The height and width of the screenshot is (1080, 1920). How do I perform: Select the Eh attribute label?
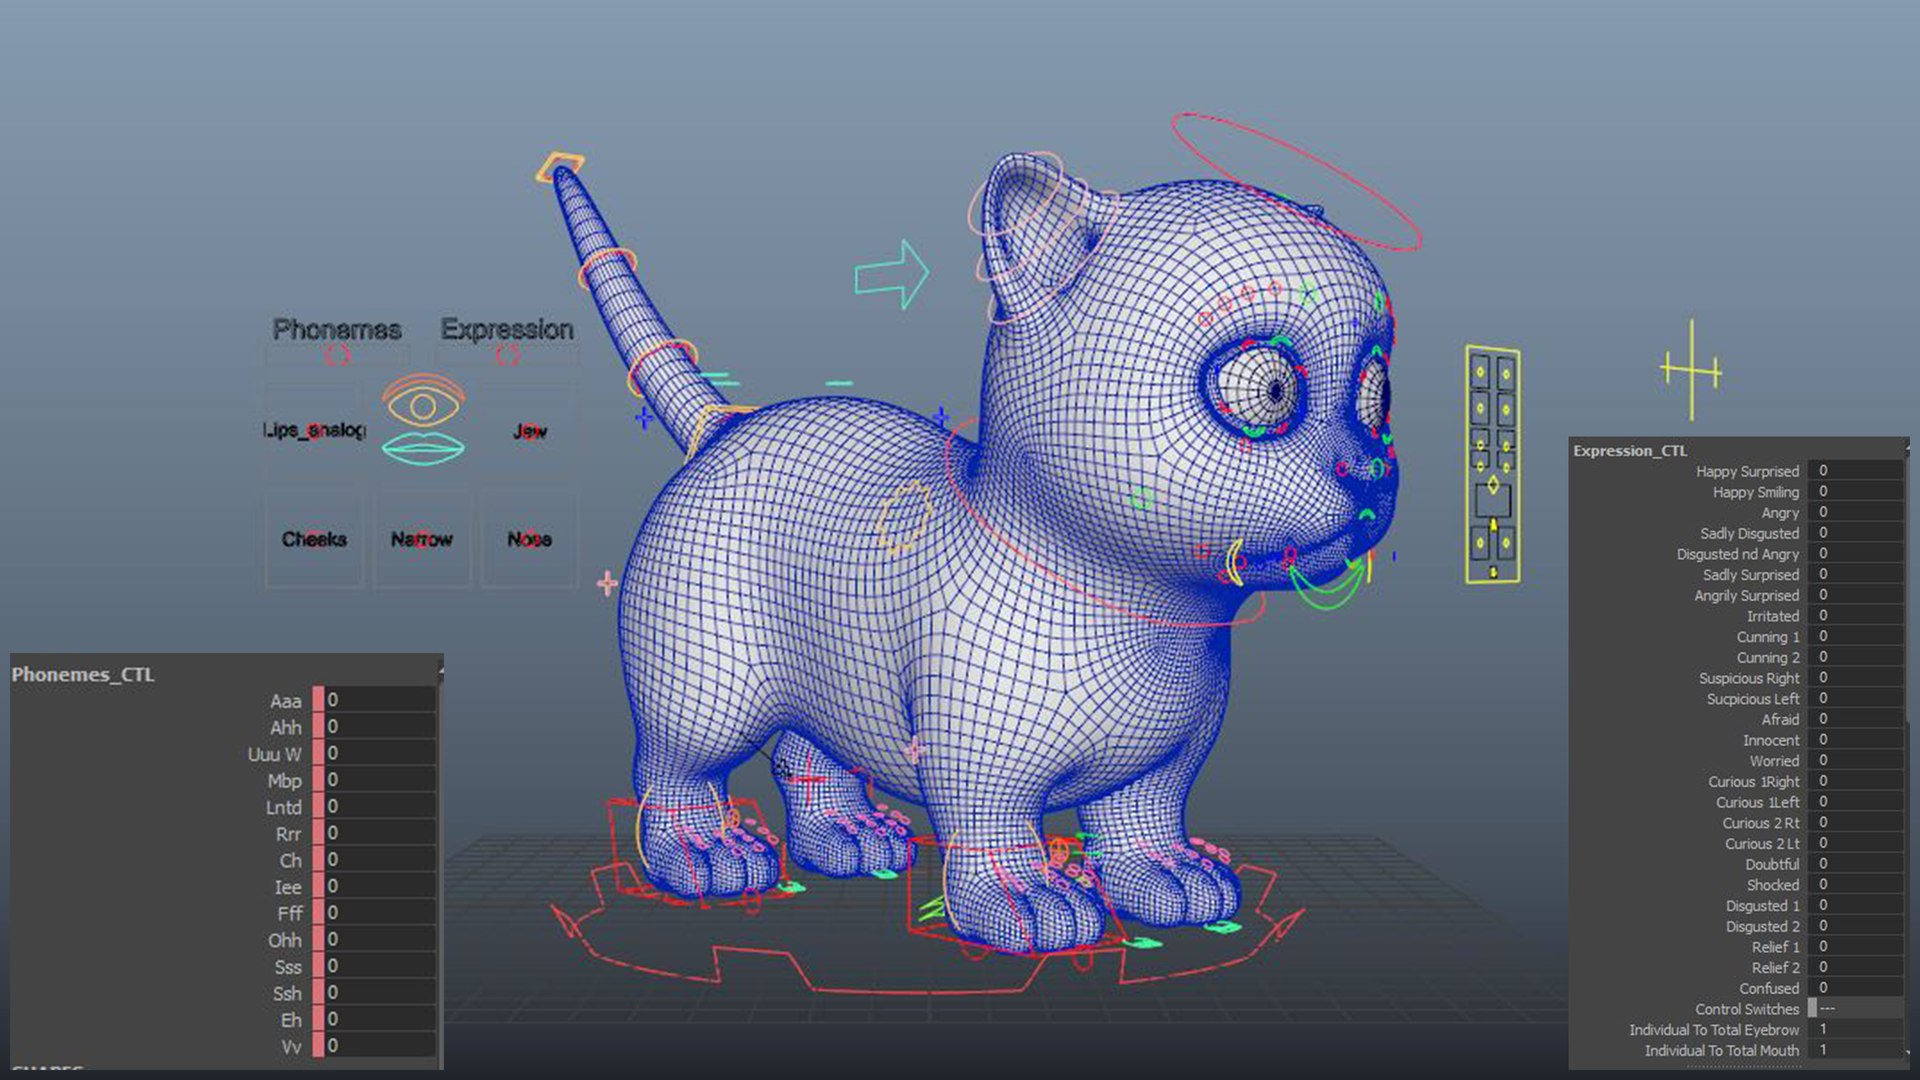[x=291, y=1020]
